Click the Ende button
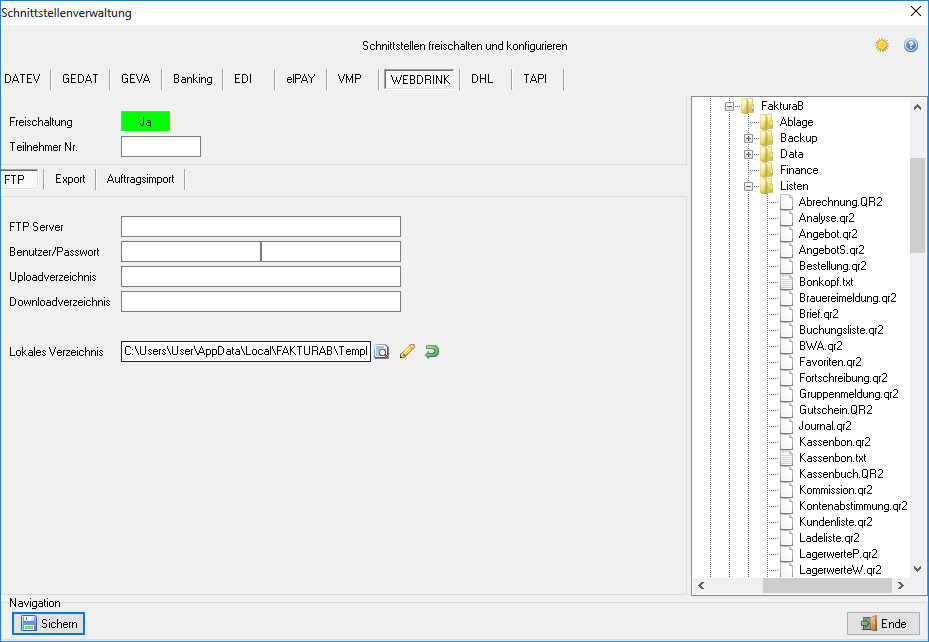 pyautogui.click(x=883, y=624)
